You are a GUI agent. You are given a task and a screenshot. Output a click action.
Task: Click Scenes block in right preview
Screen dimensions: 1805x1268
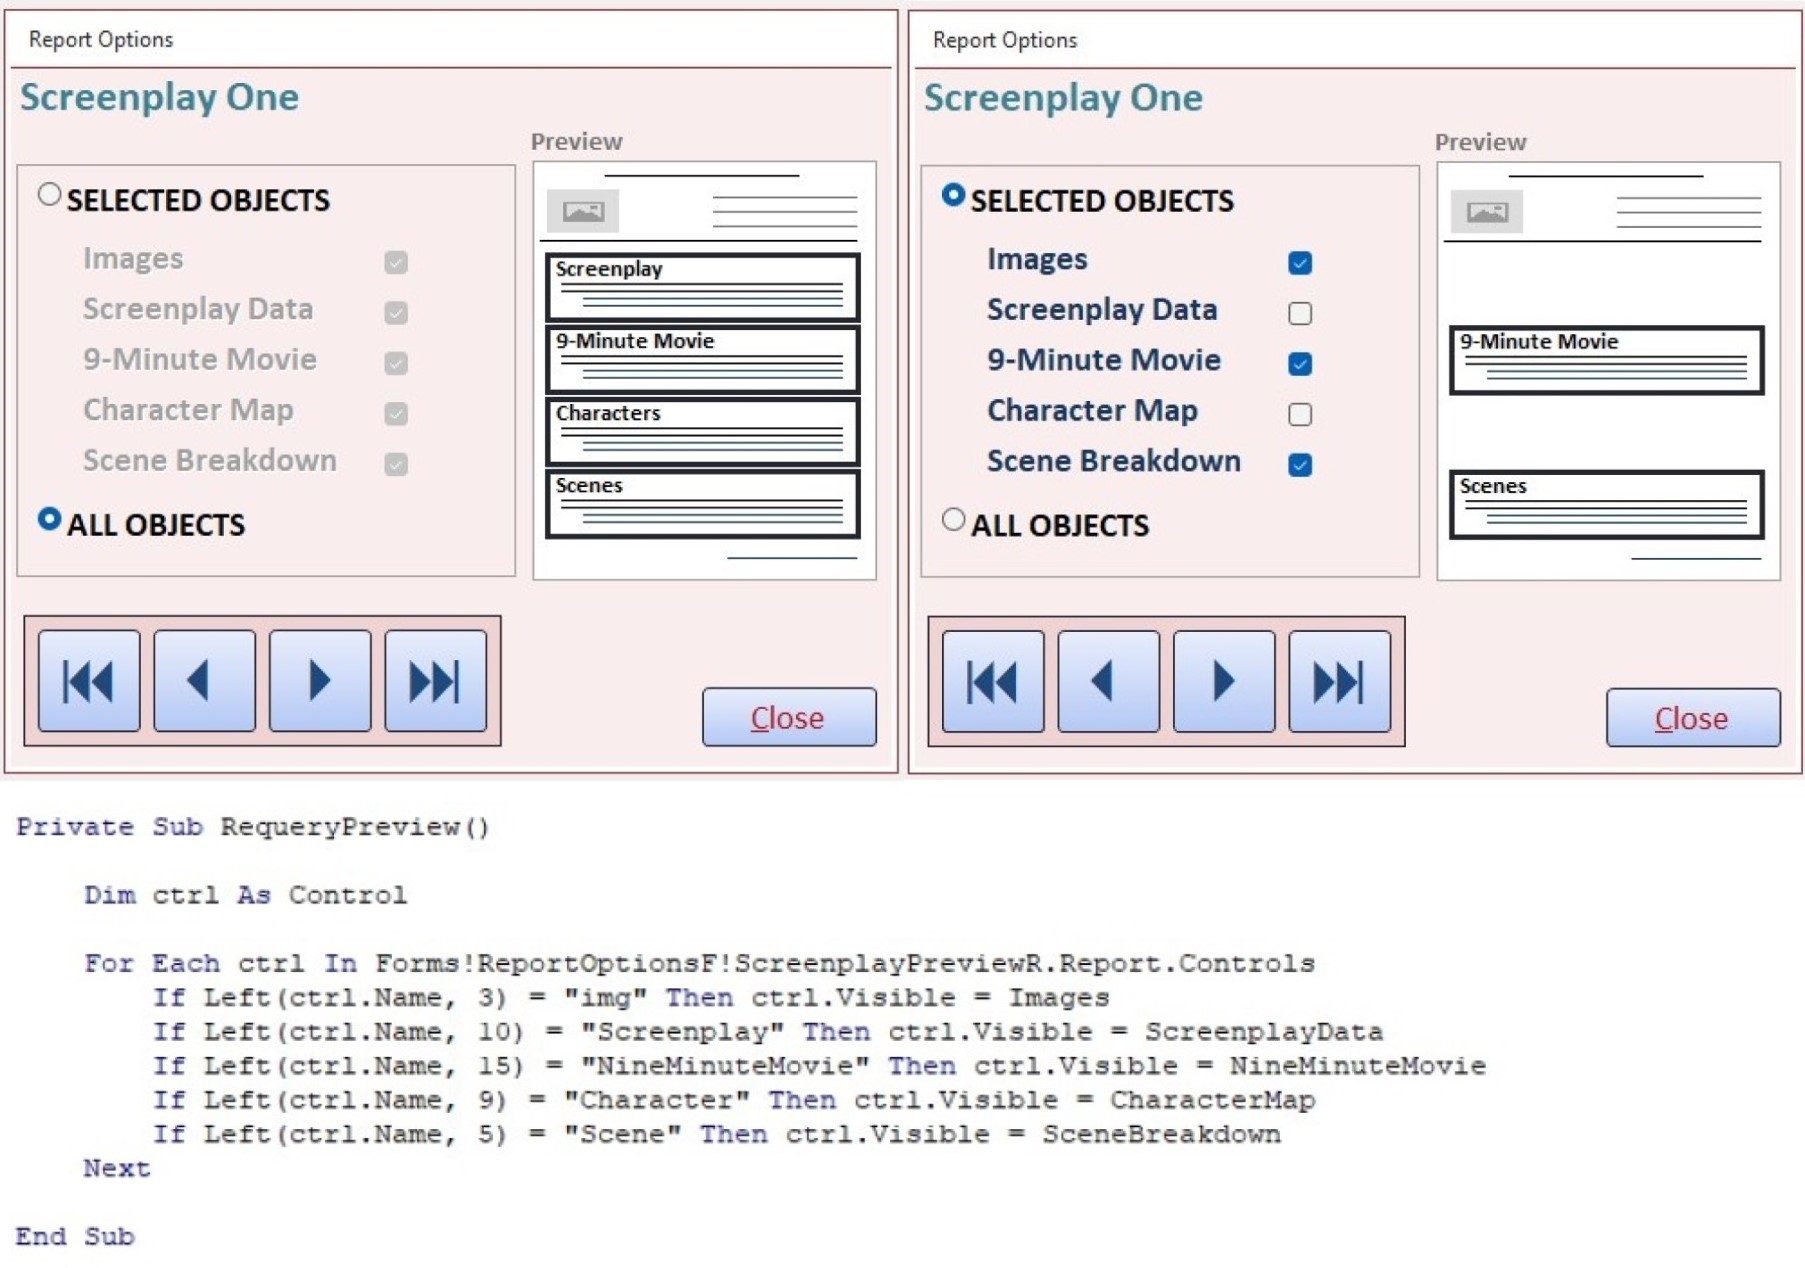(x=1606, y=505)
